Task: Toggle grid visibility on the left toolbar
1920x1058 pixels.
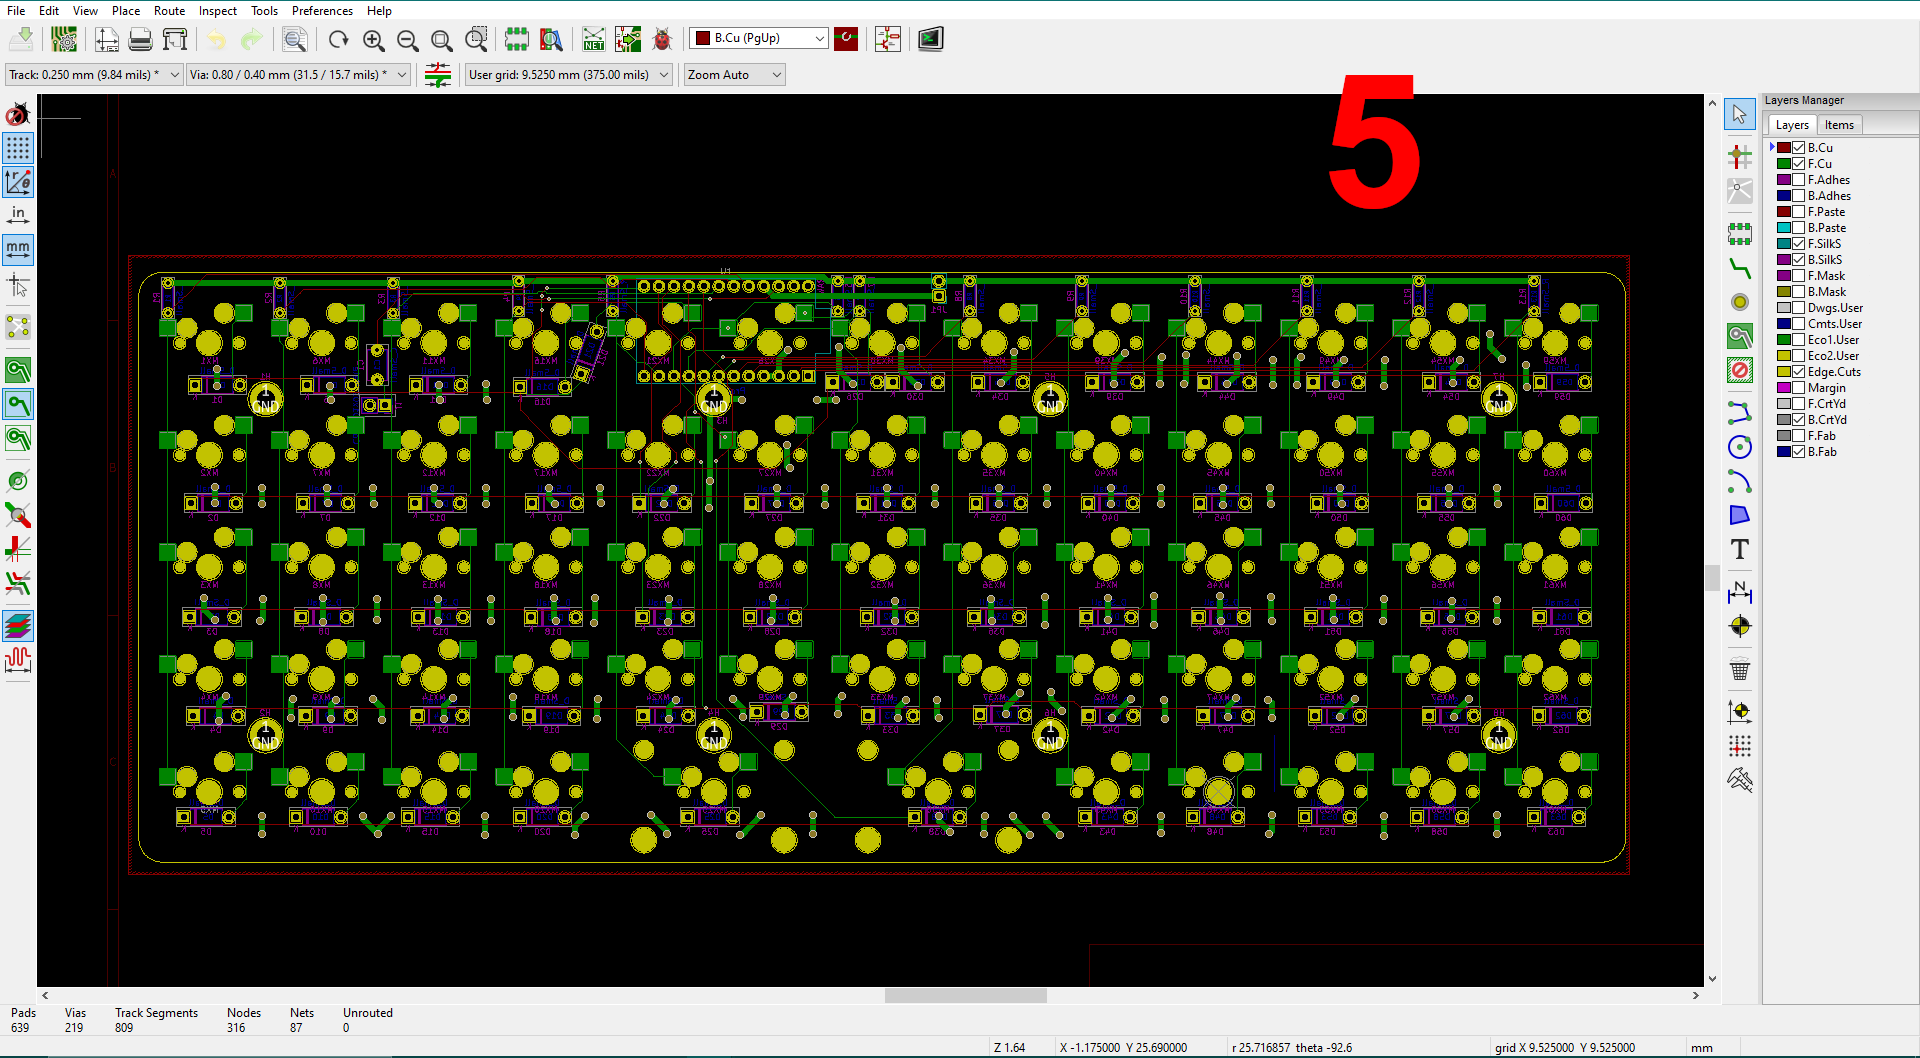Action: click(x=17, y=148)
